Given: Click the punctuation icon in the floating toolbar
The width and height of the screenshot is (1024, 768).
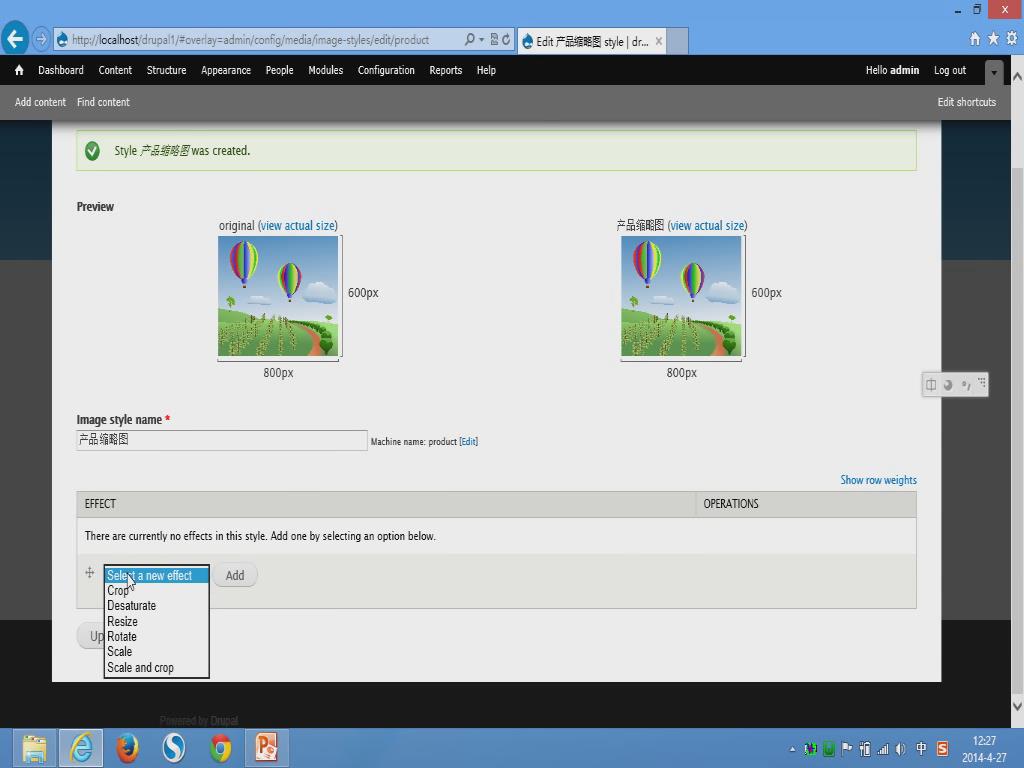Looking at the screenshot, I should pyautogui.click(x=966, y=385).
